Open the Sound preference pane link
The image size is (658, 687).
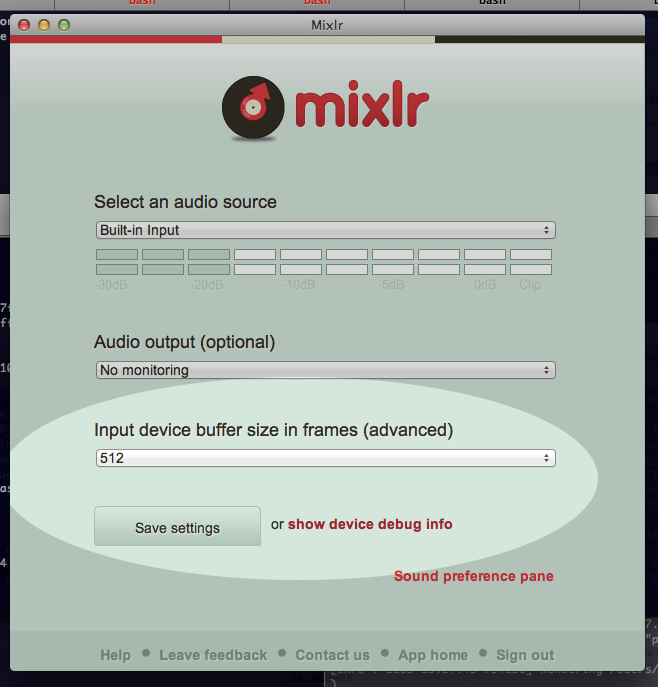[474, 576]
